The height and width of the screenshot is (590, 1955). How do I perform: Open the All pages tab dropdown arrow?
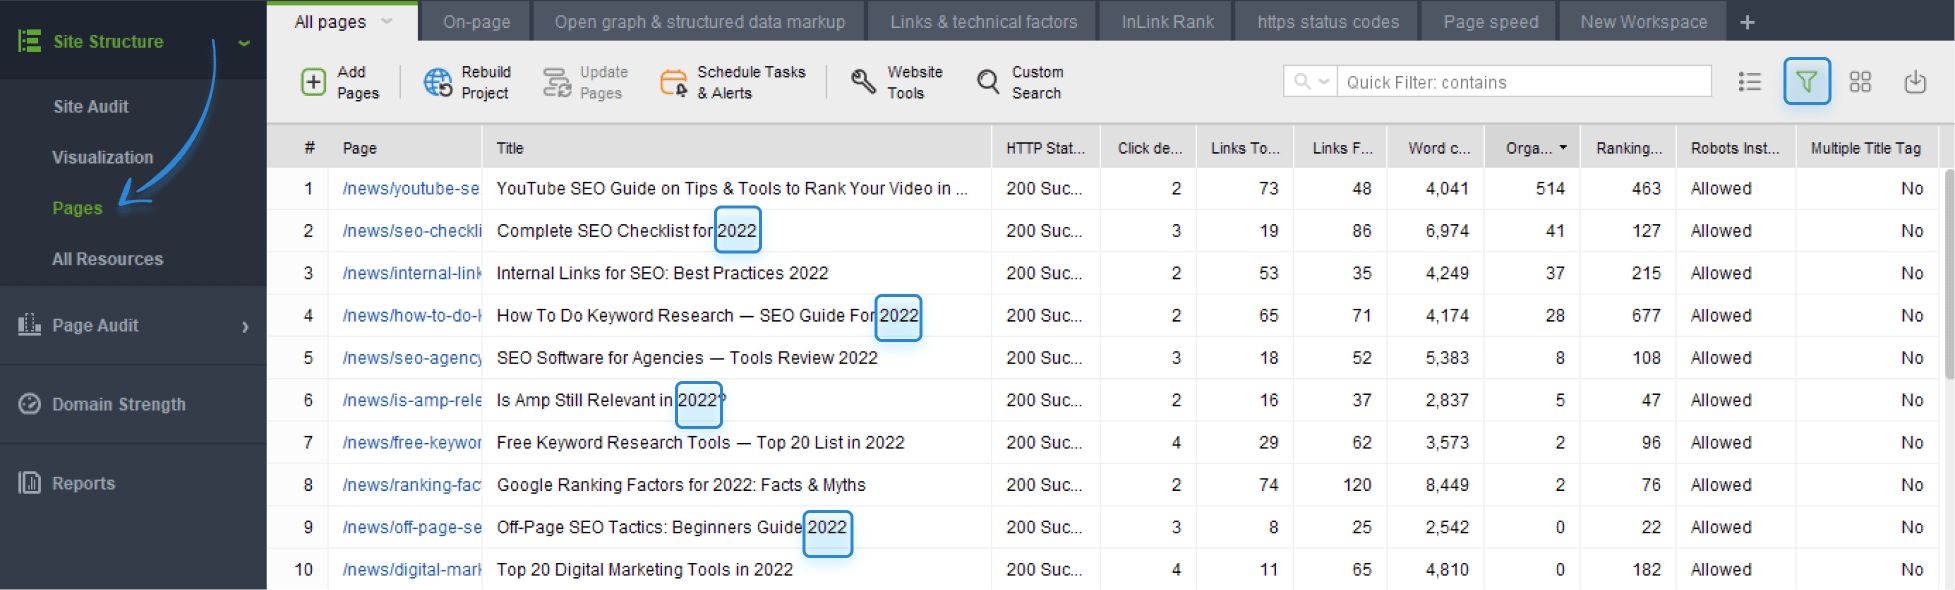point(388,21)
